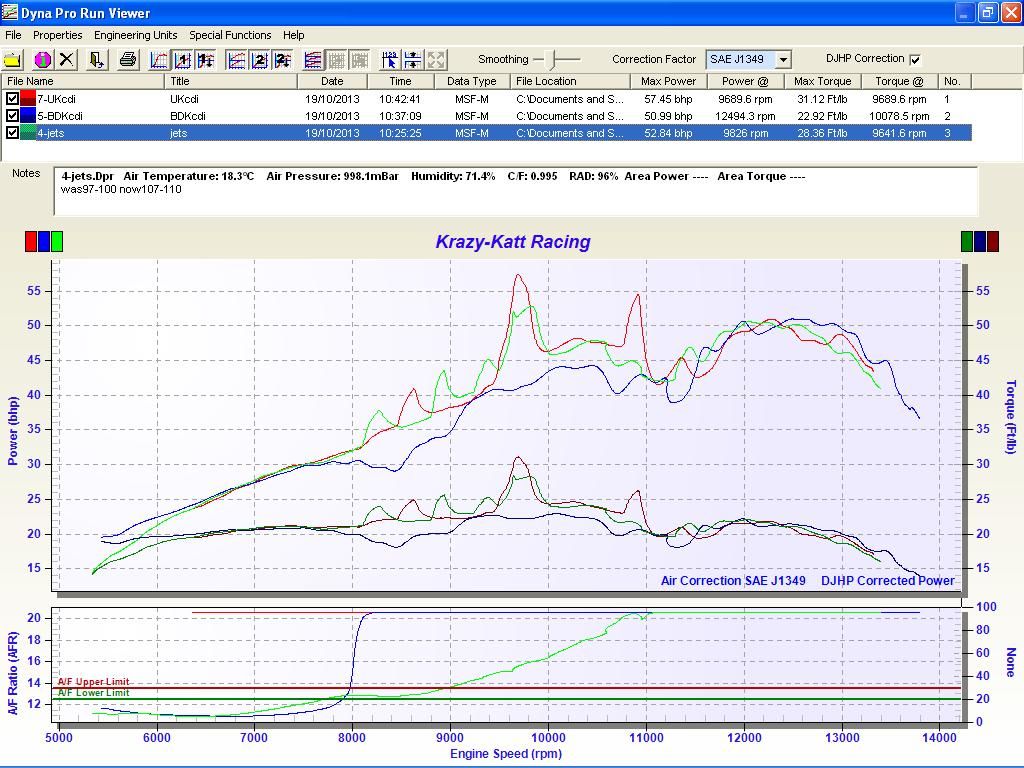Open the Help menu
This screenshot has width=1024, height=768.
[x=293, y=35]
